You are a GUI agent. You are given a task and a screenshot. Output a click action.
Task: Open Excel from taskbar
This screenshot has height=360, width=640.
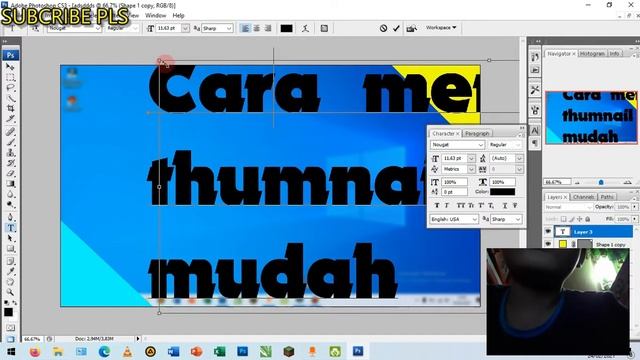pos(220,351)
